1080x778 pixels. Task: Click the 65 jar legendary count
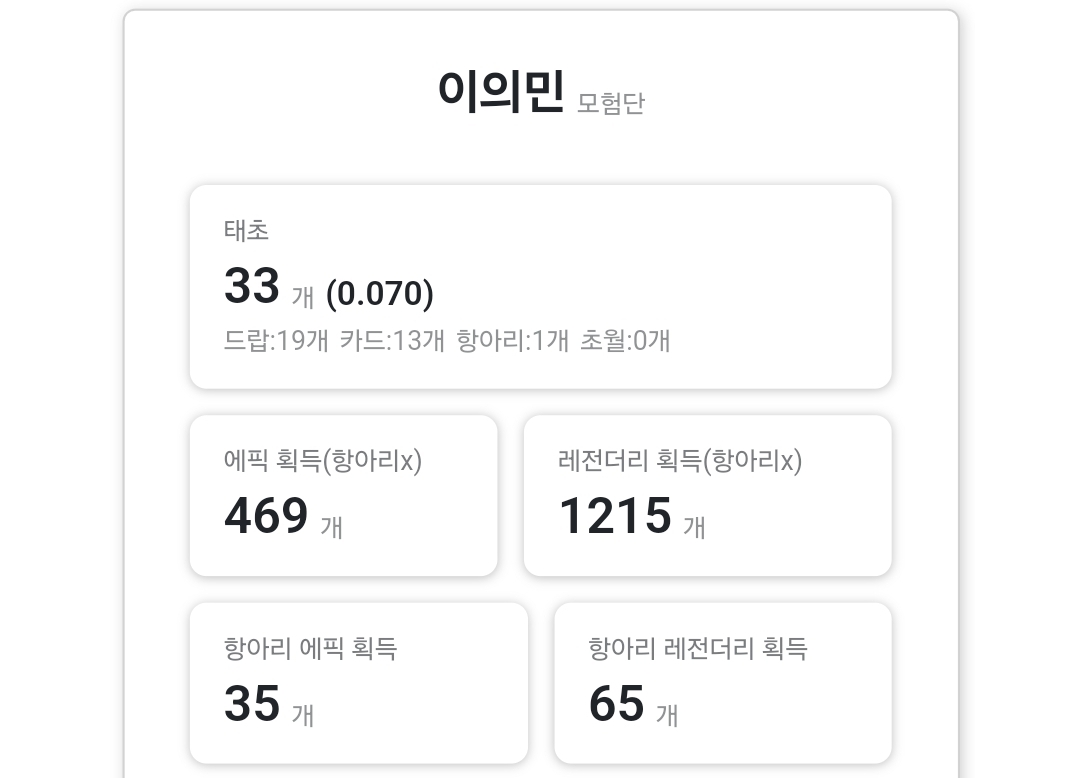pyautogui.click(x=616, y=704)
